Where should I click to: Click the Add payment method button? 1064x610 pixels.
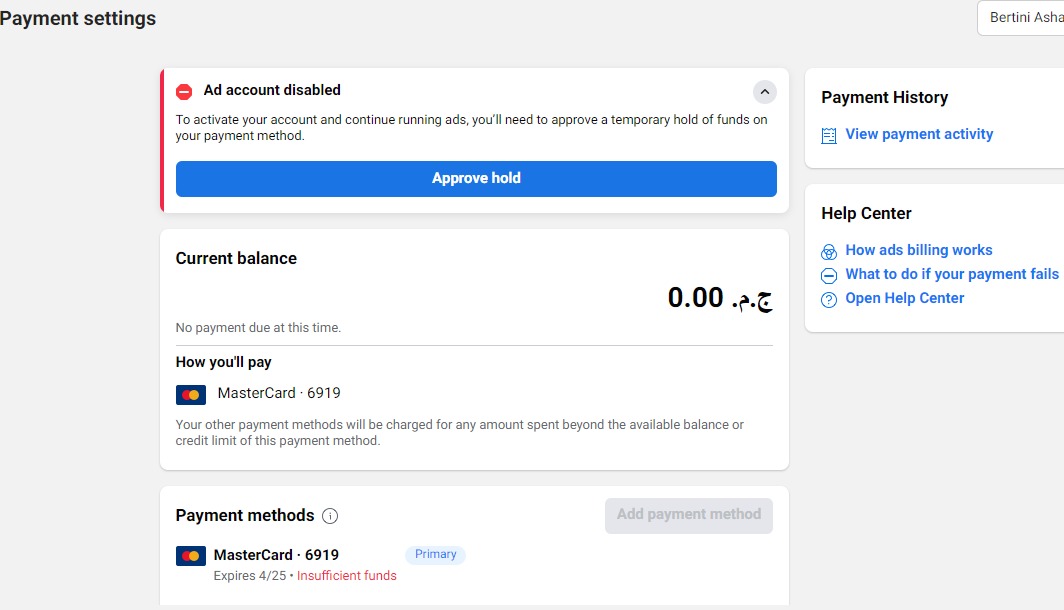689,516
